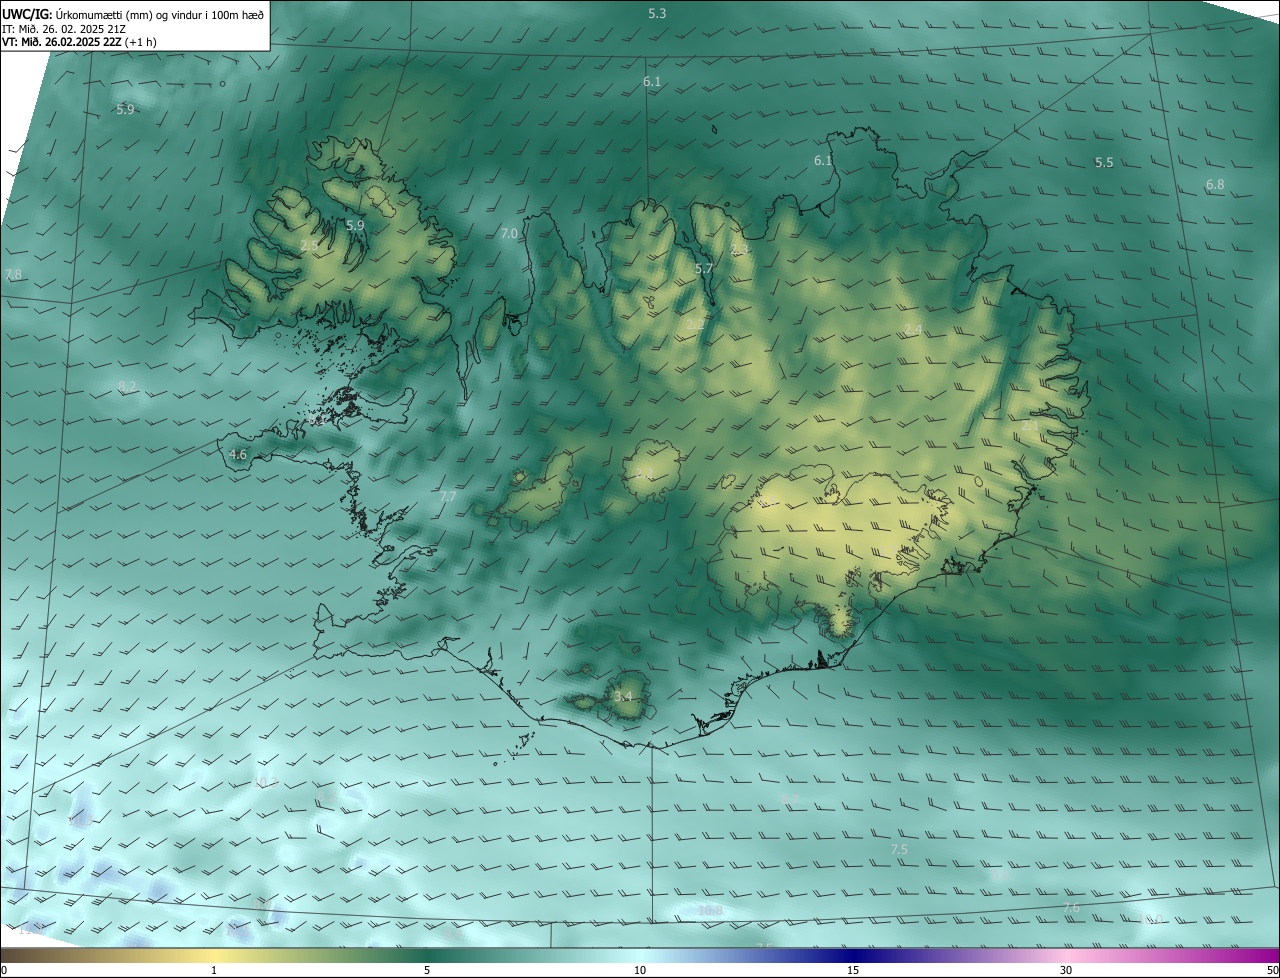The height and width of the screenshot is (978, 1280).
Task: Select the 5.5 value in the northeast
Action: (x=1104, y=162)
